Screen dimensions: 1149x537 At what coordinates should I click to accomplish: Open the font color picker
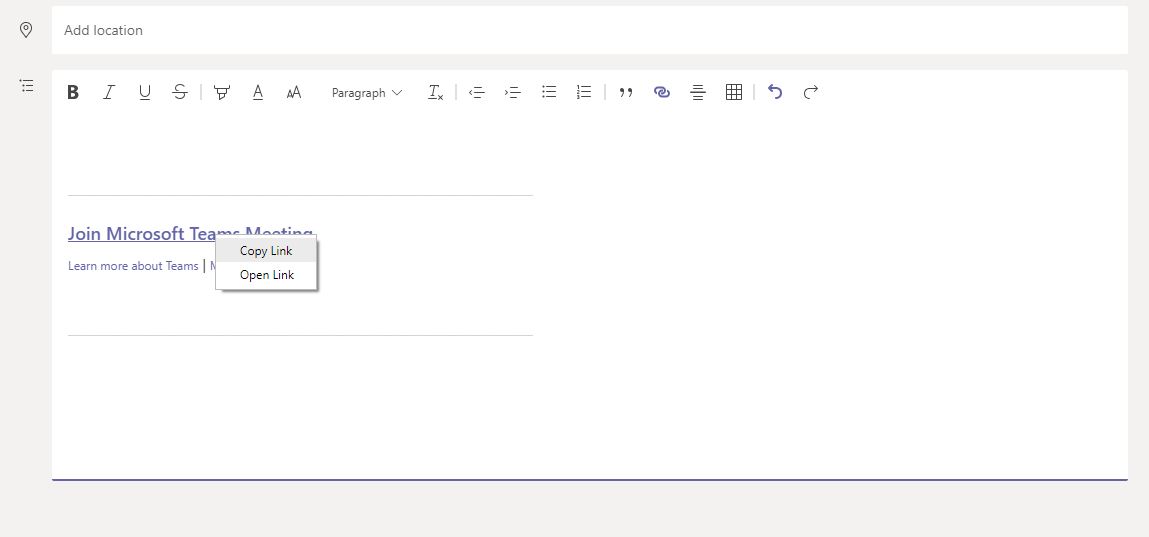point(258,92)
